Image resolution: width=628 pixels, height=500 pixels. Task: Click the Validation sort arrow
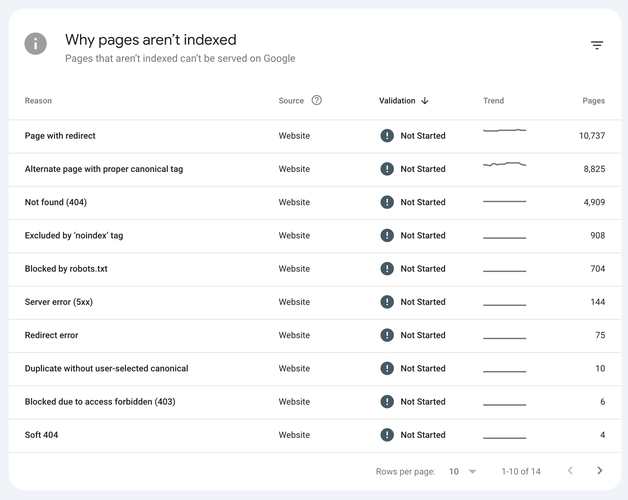tap(425, 100)
